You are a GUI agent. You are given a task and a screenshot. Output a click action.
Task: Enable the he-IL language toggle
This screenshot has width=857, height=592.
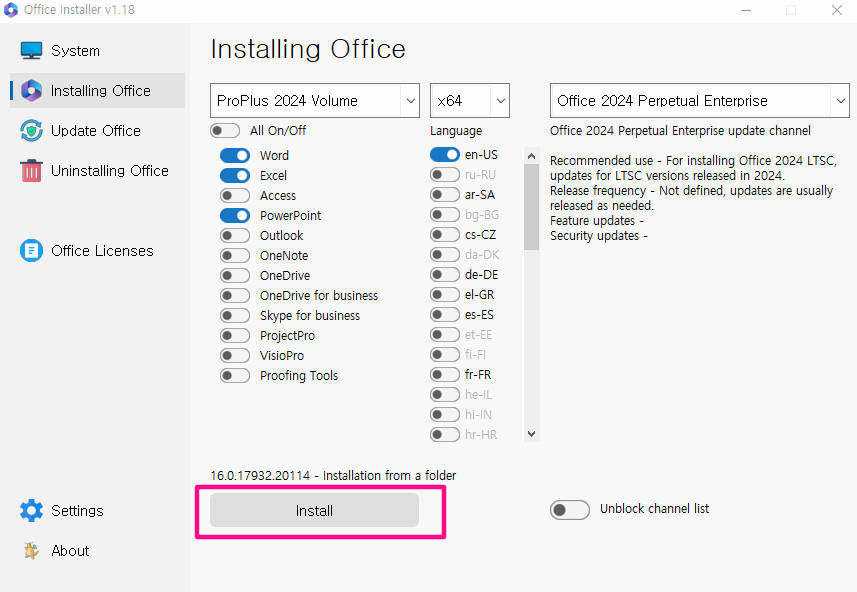(445, 395)
